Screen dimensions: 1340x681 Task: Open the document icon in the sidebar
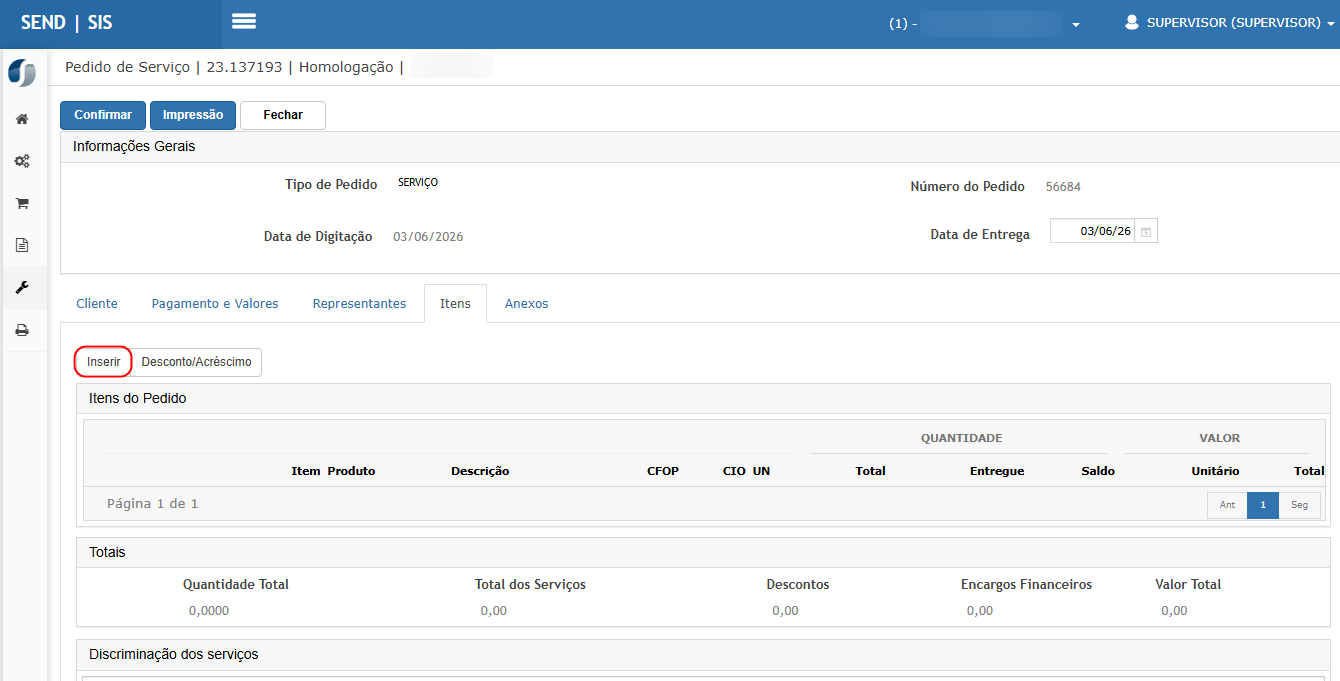(x=22, y=245)
